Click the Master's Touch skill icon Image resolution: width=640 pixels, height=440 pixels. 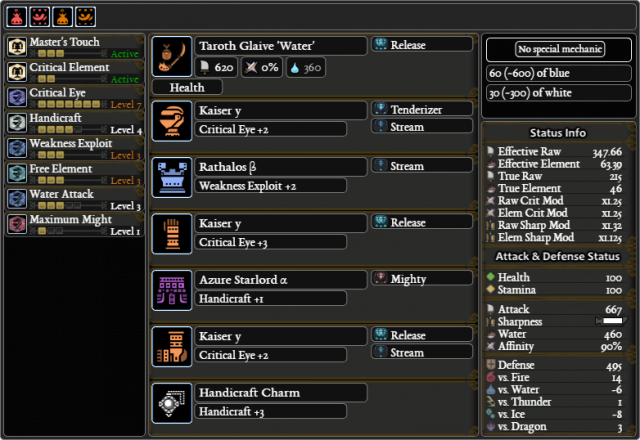click(x=17, y=47)
